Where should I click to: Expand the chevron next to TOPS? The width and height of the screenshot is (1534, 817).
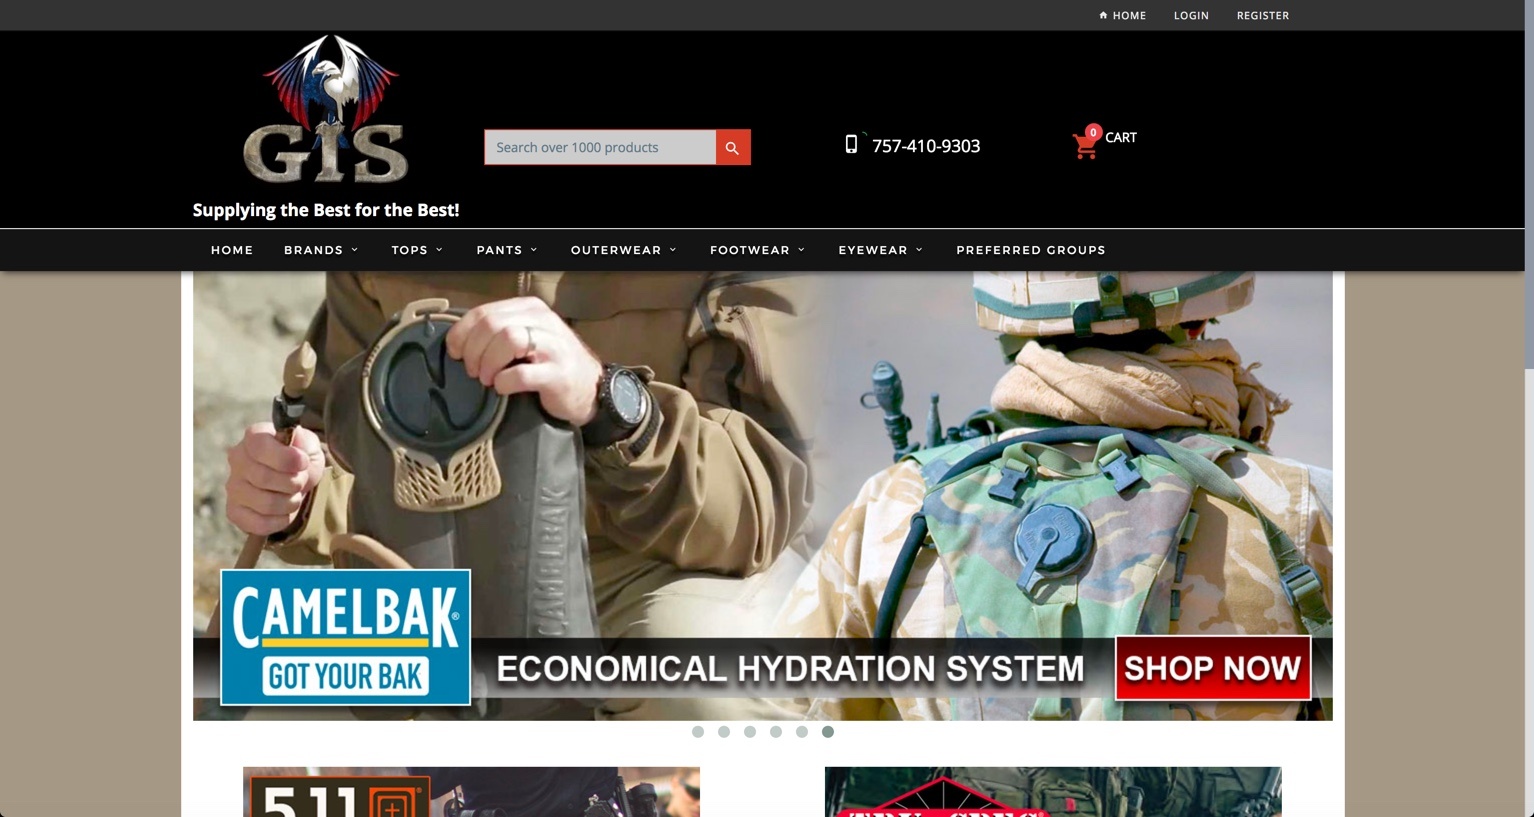point(439,250)
